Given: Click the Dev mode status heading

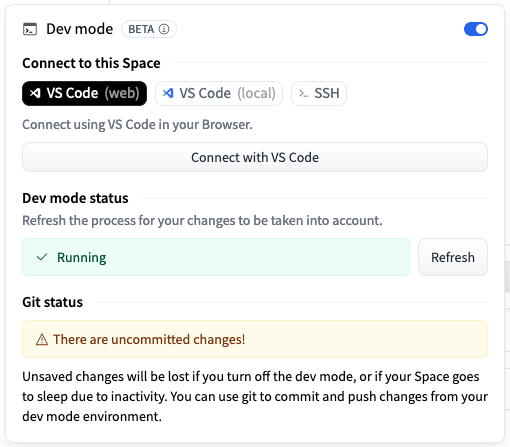Looking at the screenshot, I should click(x=75, y=198).
